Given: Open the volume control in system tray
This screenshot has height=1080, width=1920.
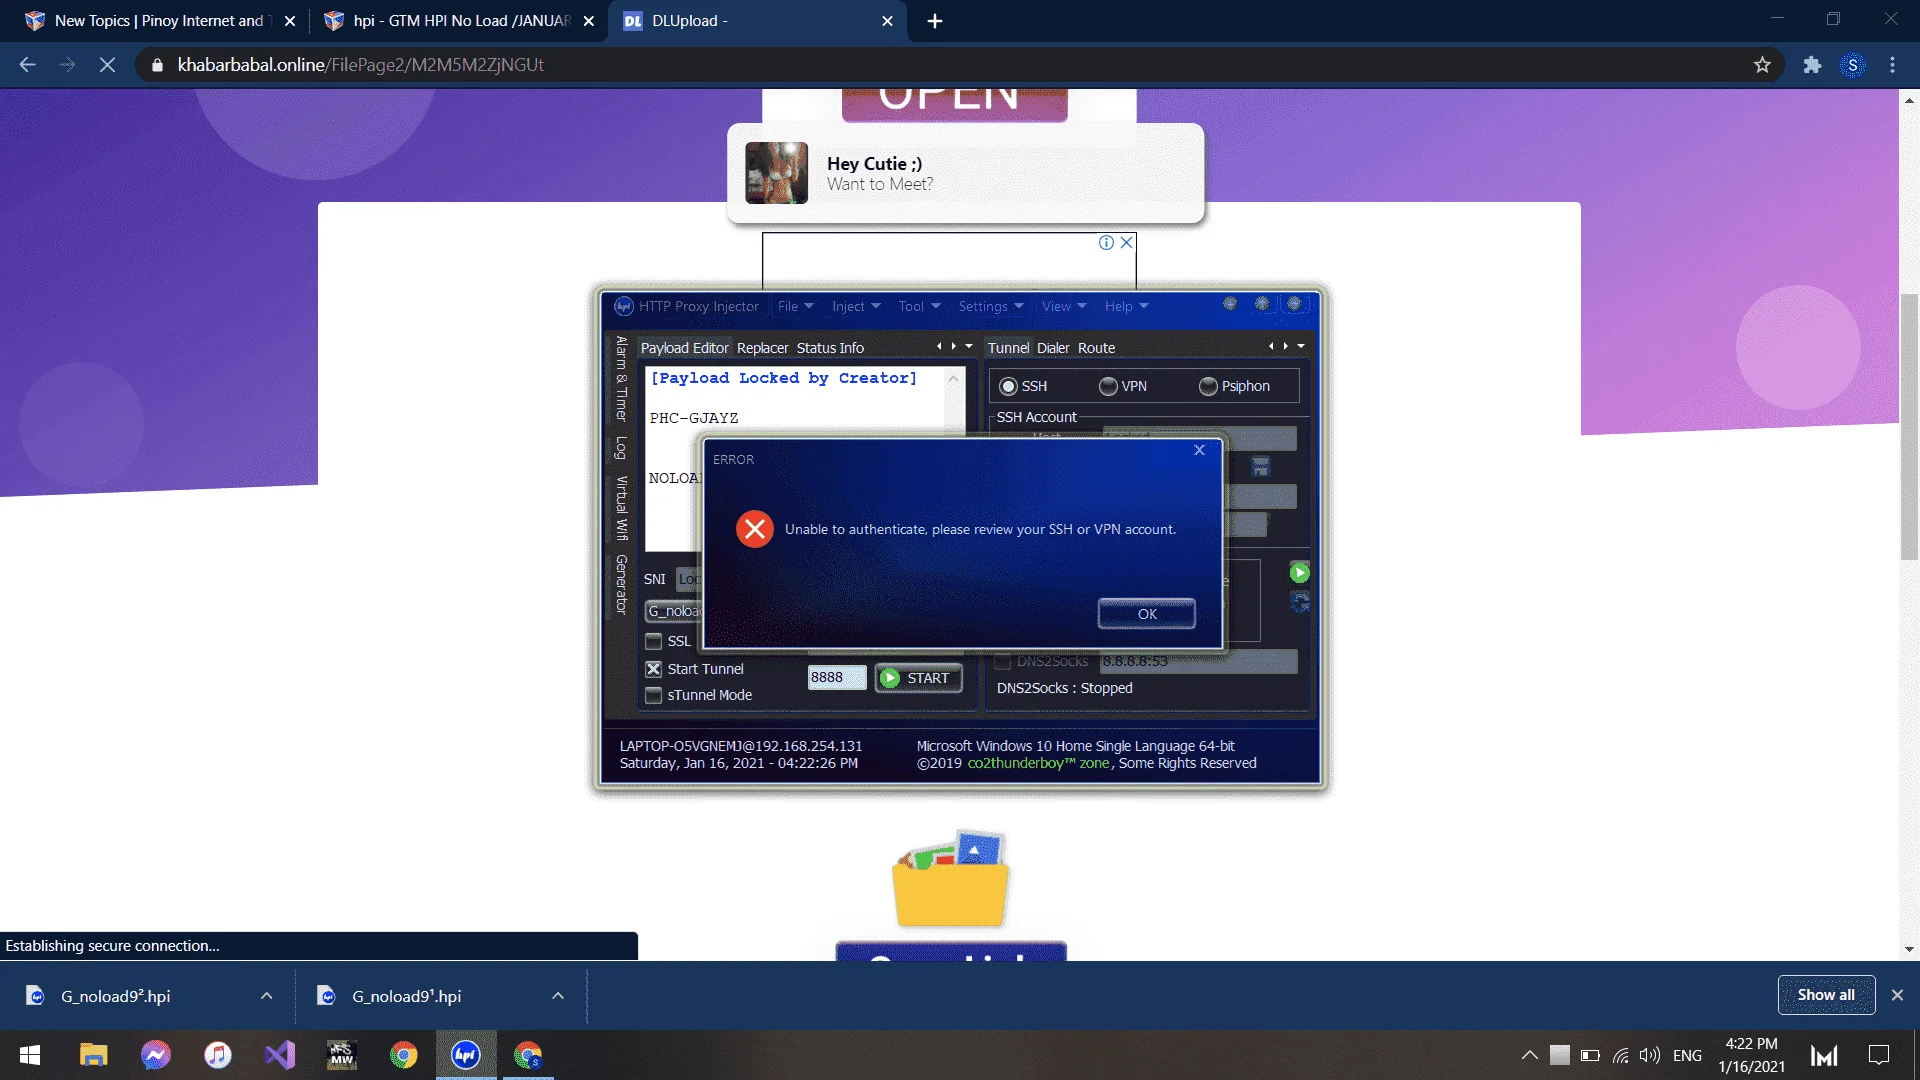Looking at the screenshot, I should 1649,1055.
